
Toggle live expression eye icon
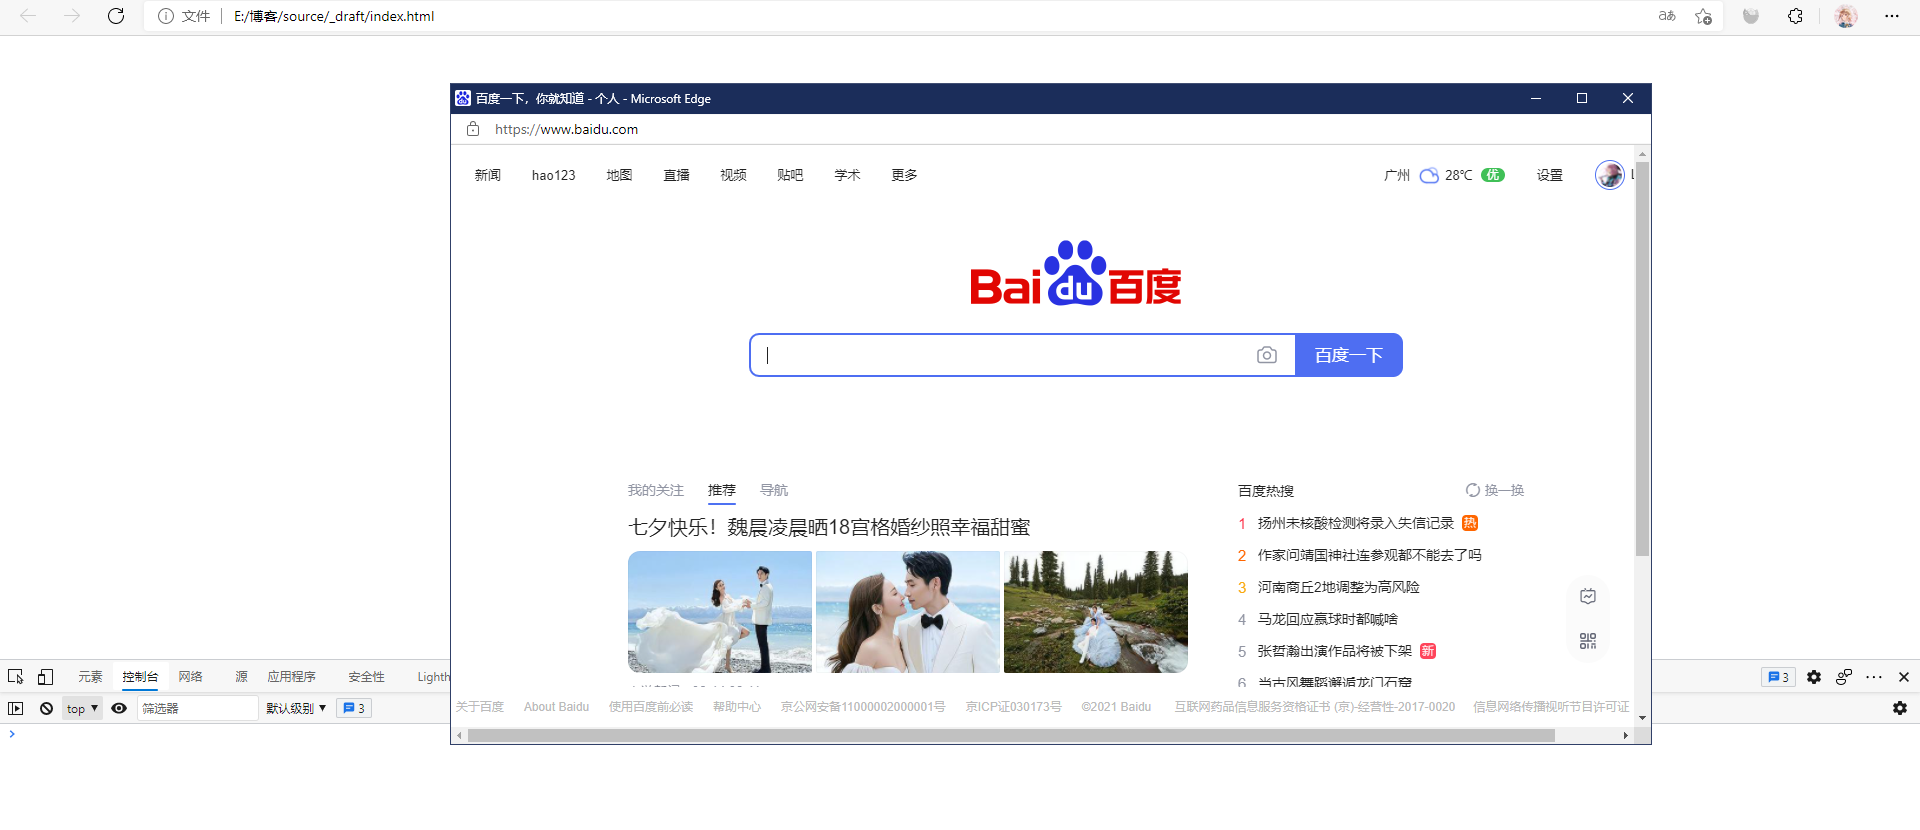[x=119, y=708]
